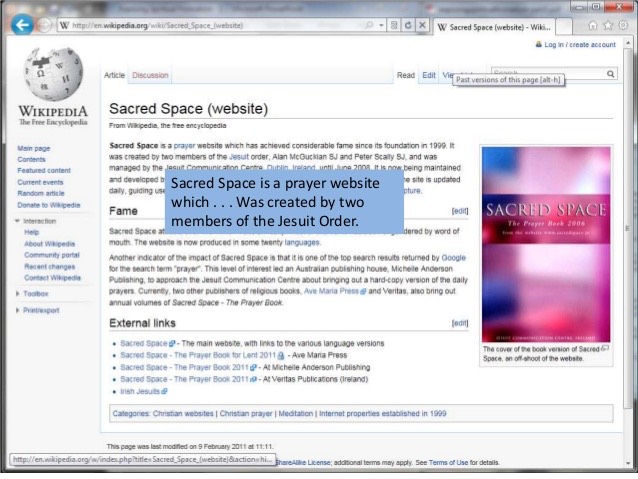Click the enlarge icon beside cover caption
Image resolution: width=638 pixels, height=479 pixels.
pyautogui.click(x=605, y=348)
